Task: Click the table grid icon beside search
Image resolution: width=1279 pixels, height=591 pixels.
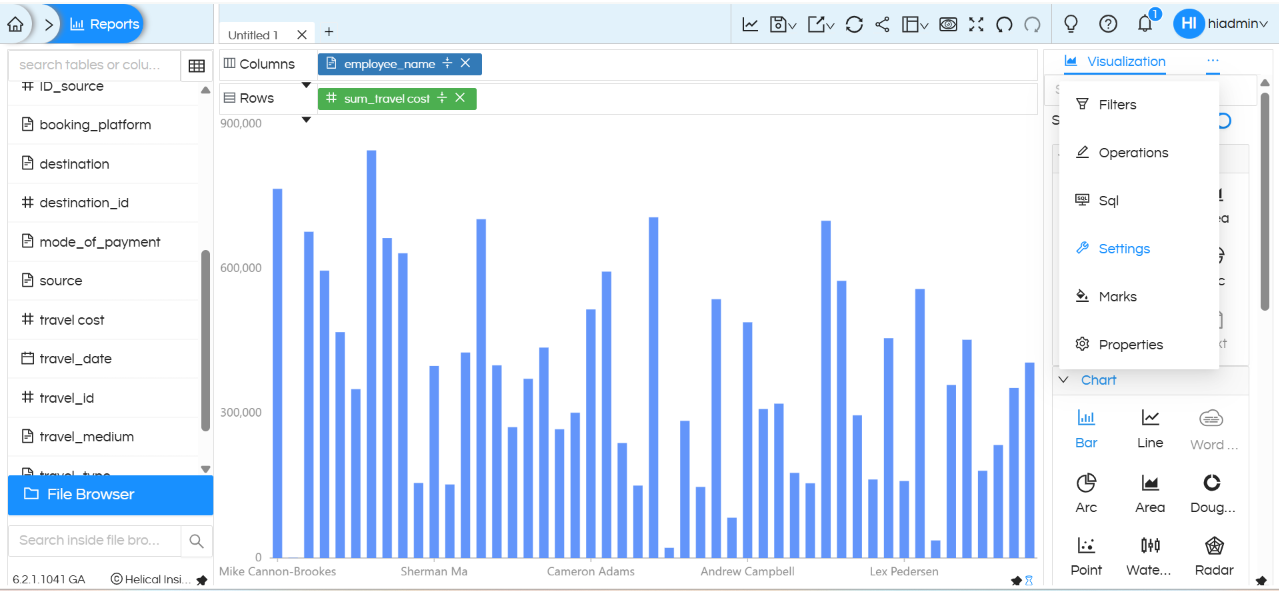Action: pos(197,65)
